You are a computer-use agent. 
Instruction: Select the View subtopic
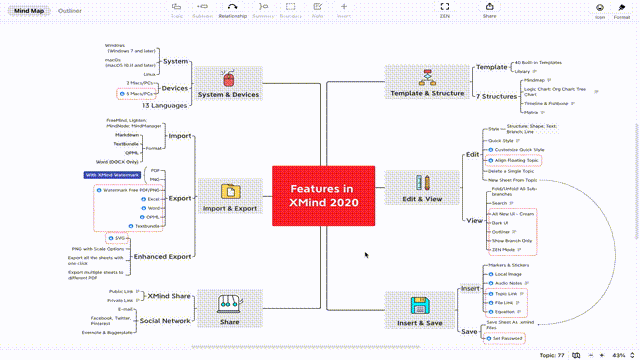(475, 220)
